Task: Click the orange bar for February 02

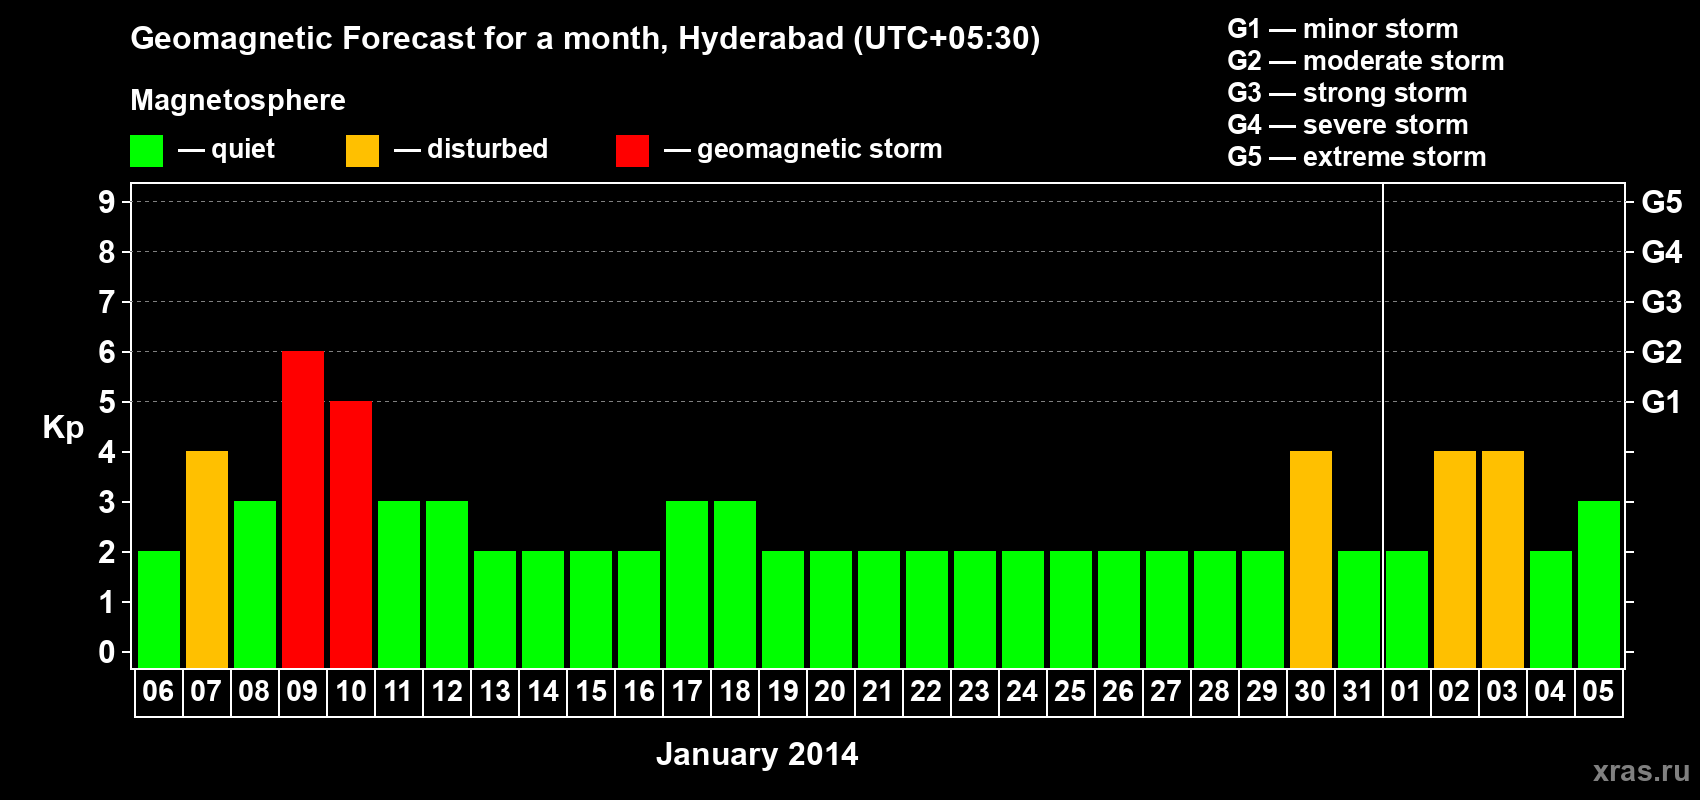Action: 1455,559
